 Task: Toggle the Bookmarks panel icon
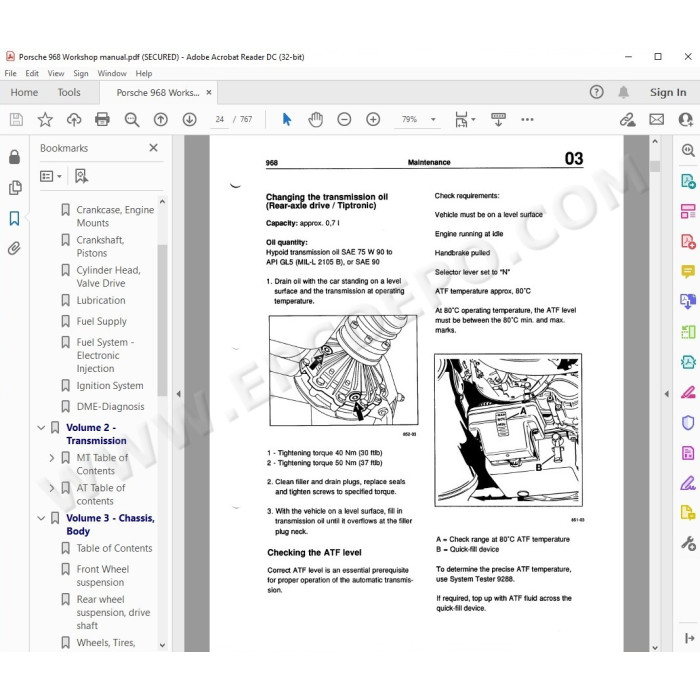coord(15,218)
